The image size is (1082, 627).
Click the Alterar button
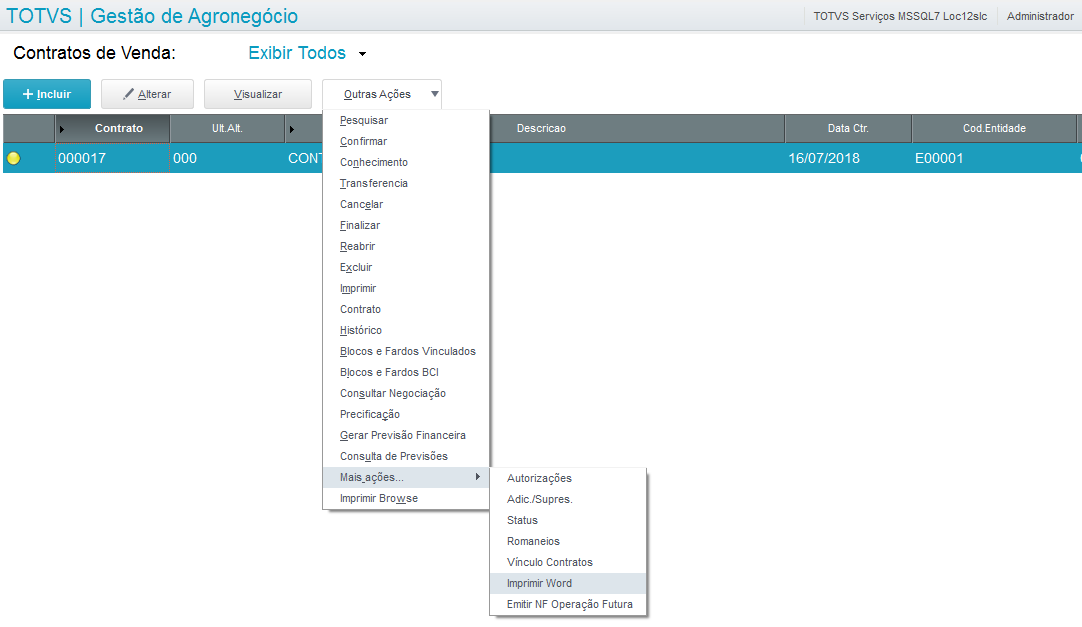point(147,94)
